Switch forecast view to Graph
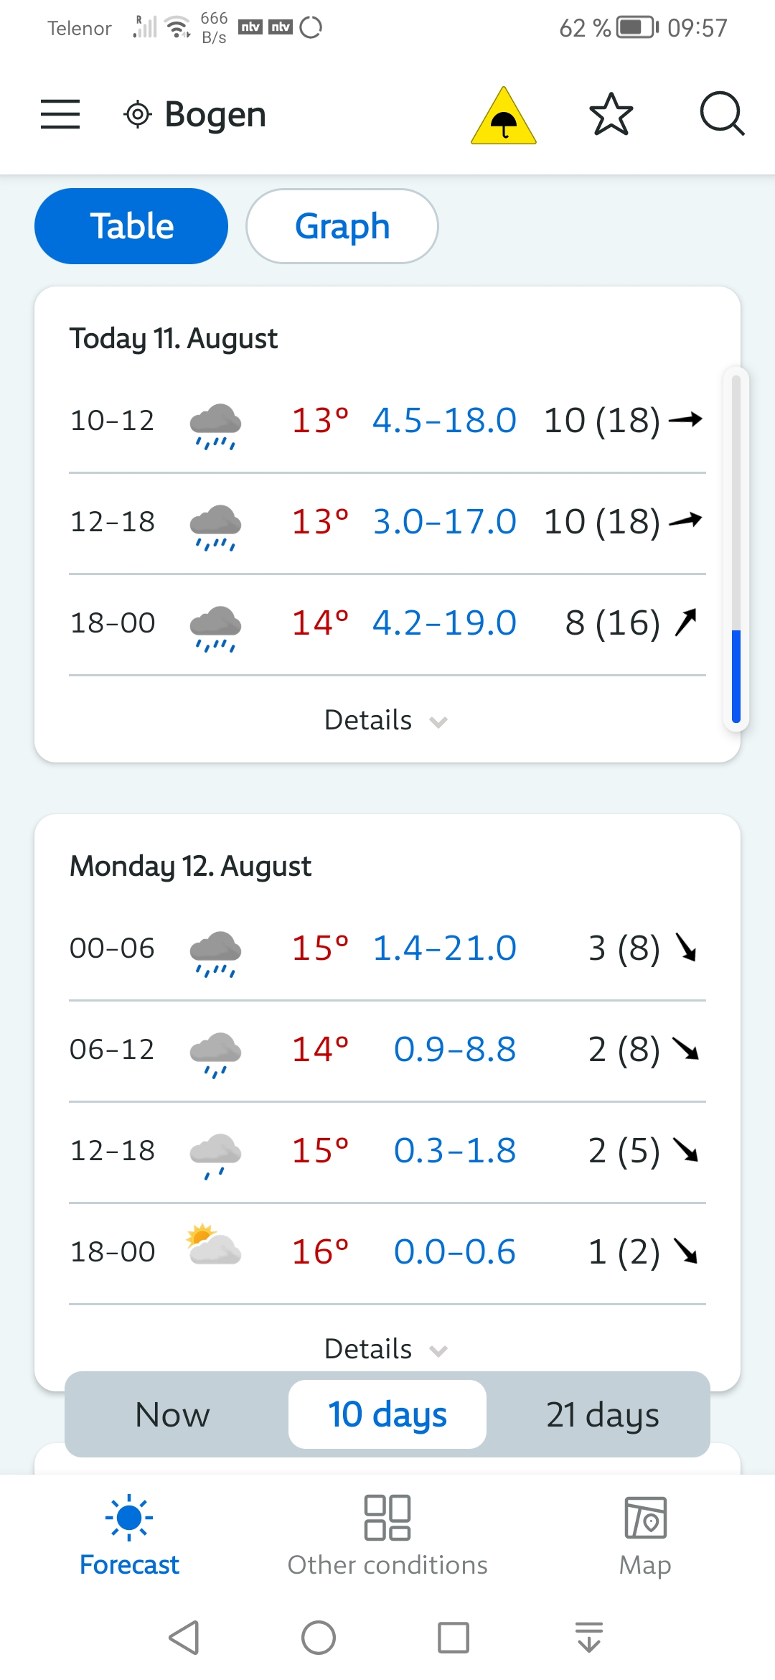 (x=341, y=226)
